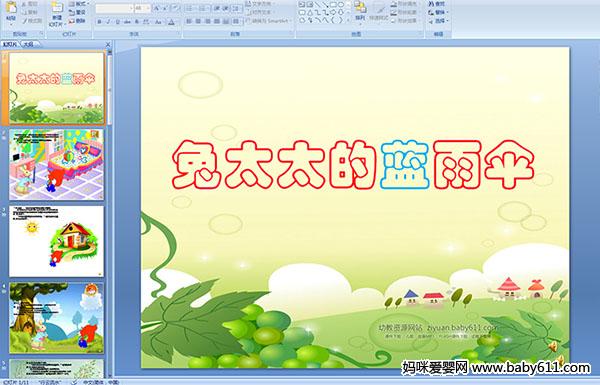This screenshot has width=600, height=385.
Task: Toggle Justify text alignment
Action: 217,21
